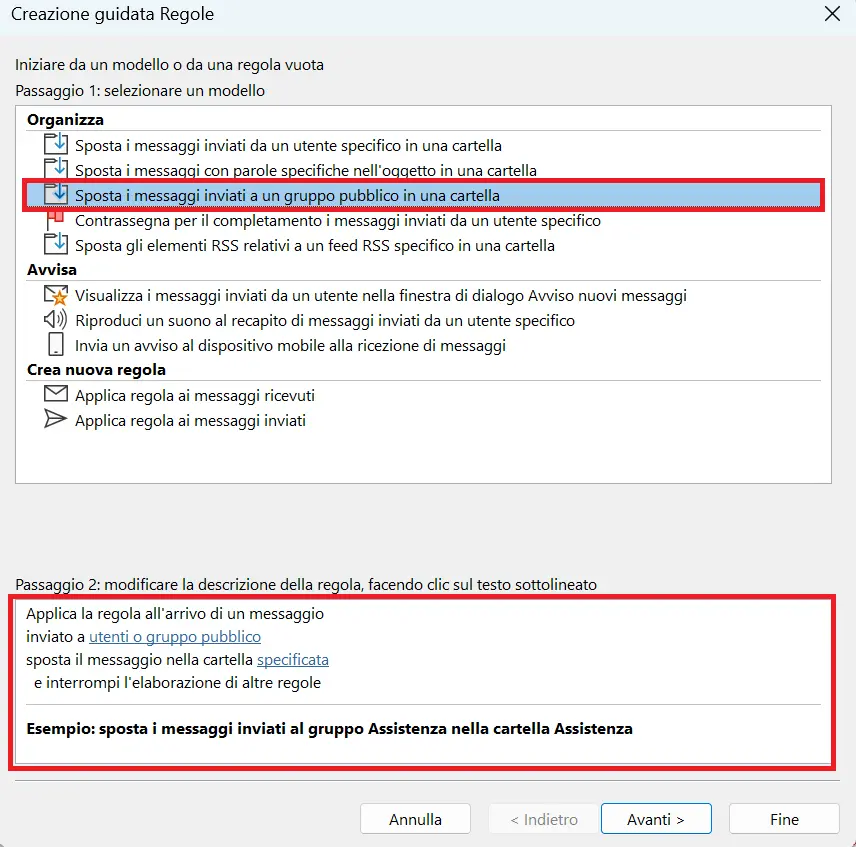Select the move messages from specific sender template icon
Image resolution: width=856 pixels, height=847 pixels.
(57, 144)
